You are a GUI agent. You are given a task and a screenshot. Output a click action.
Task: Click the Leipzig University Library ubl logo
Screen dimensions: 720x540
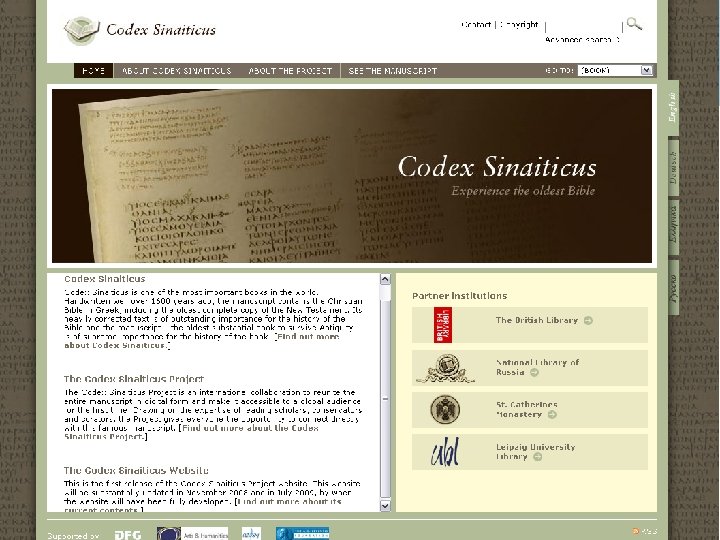(444, 451)
